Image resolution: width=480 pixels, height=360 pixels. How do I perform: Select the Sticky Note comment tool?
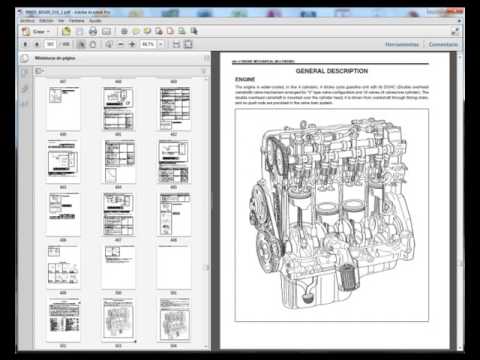coord(136,31)
